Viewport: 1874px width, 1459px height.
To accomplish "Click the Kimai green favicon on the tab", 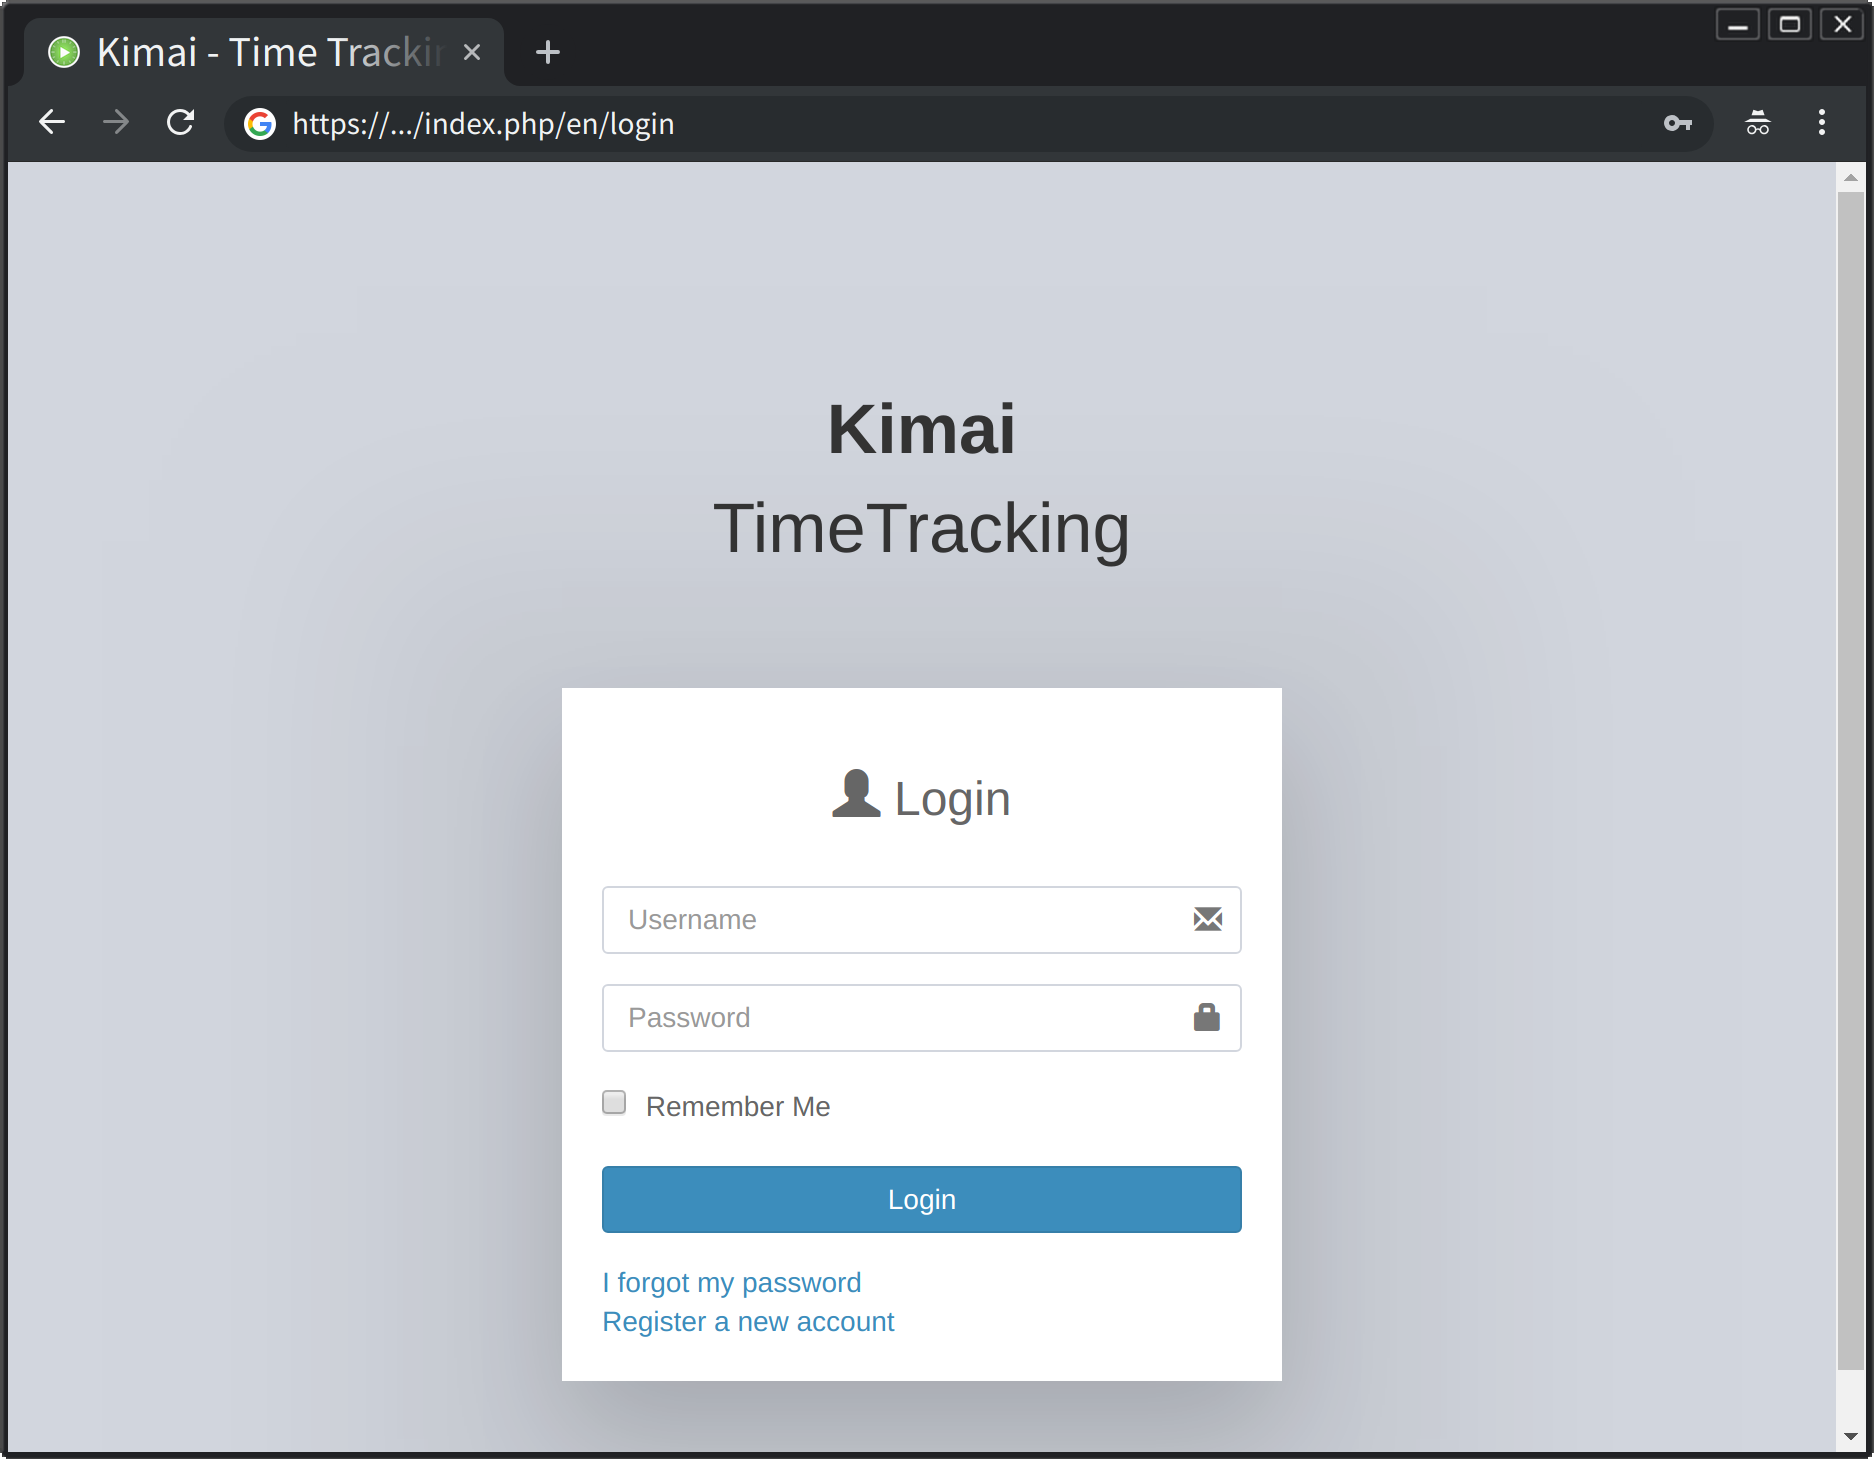I will pos(63,52).
